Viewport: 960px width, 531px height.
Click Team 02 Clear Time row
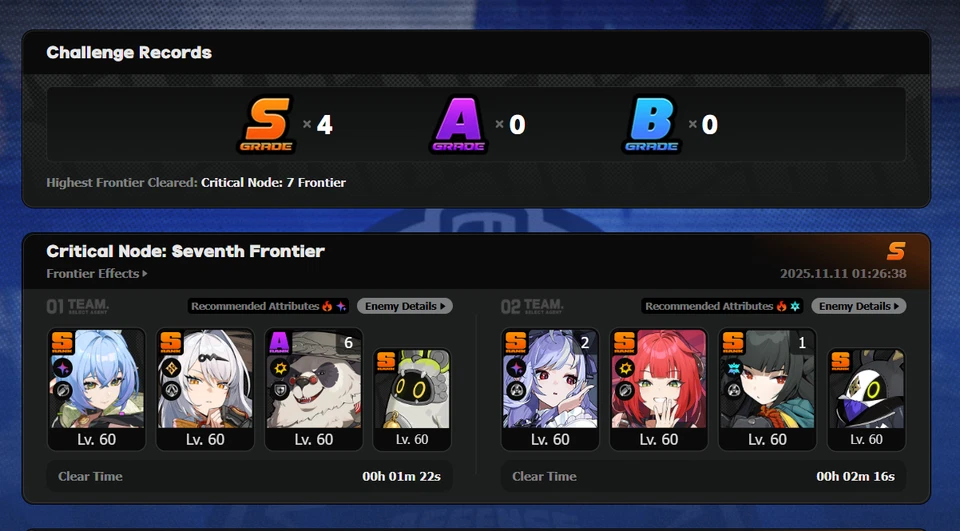[x=703, y=476]
